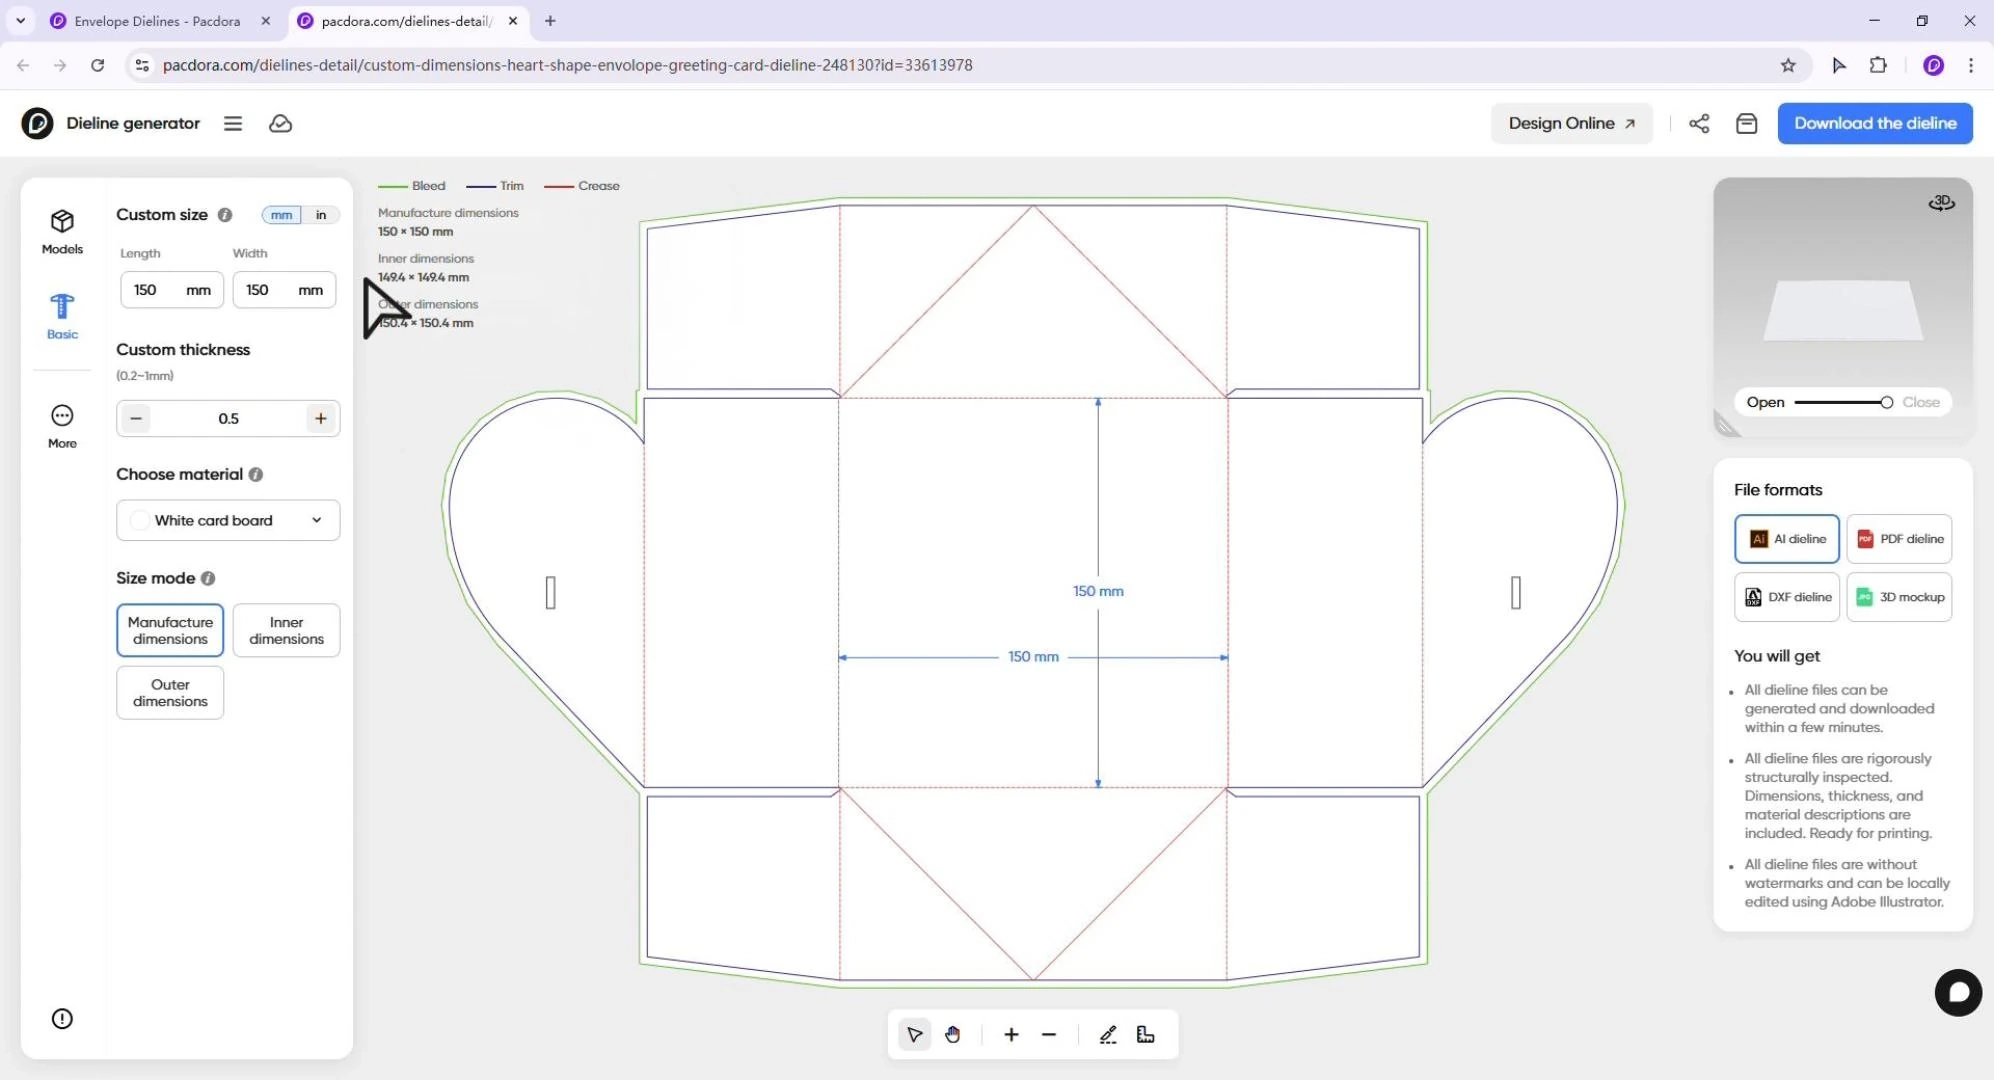Screen dimensions: 1994x1080
Task: View site information icon in address bar
Action: tap(142, 65)
